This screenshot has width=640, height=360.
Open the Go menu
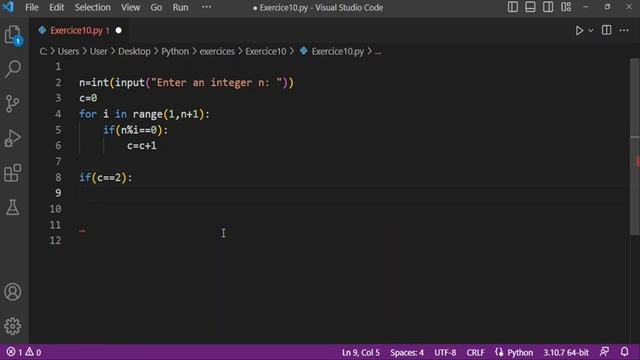156,7
